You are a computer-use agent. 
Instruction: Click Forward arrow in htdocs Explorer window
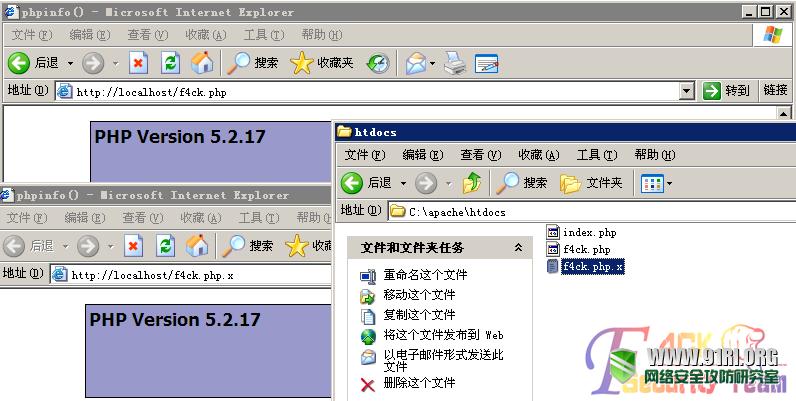(426, 183)
